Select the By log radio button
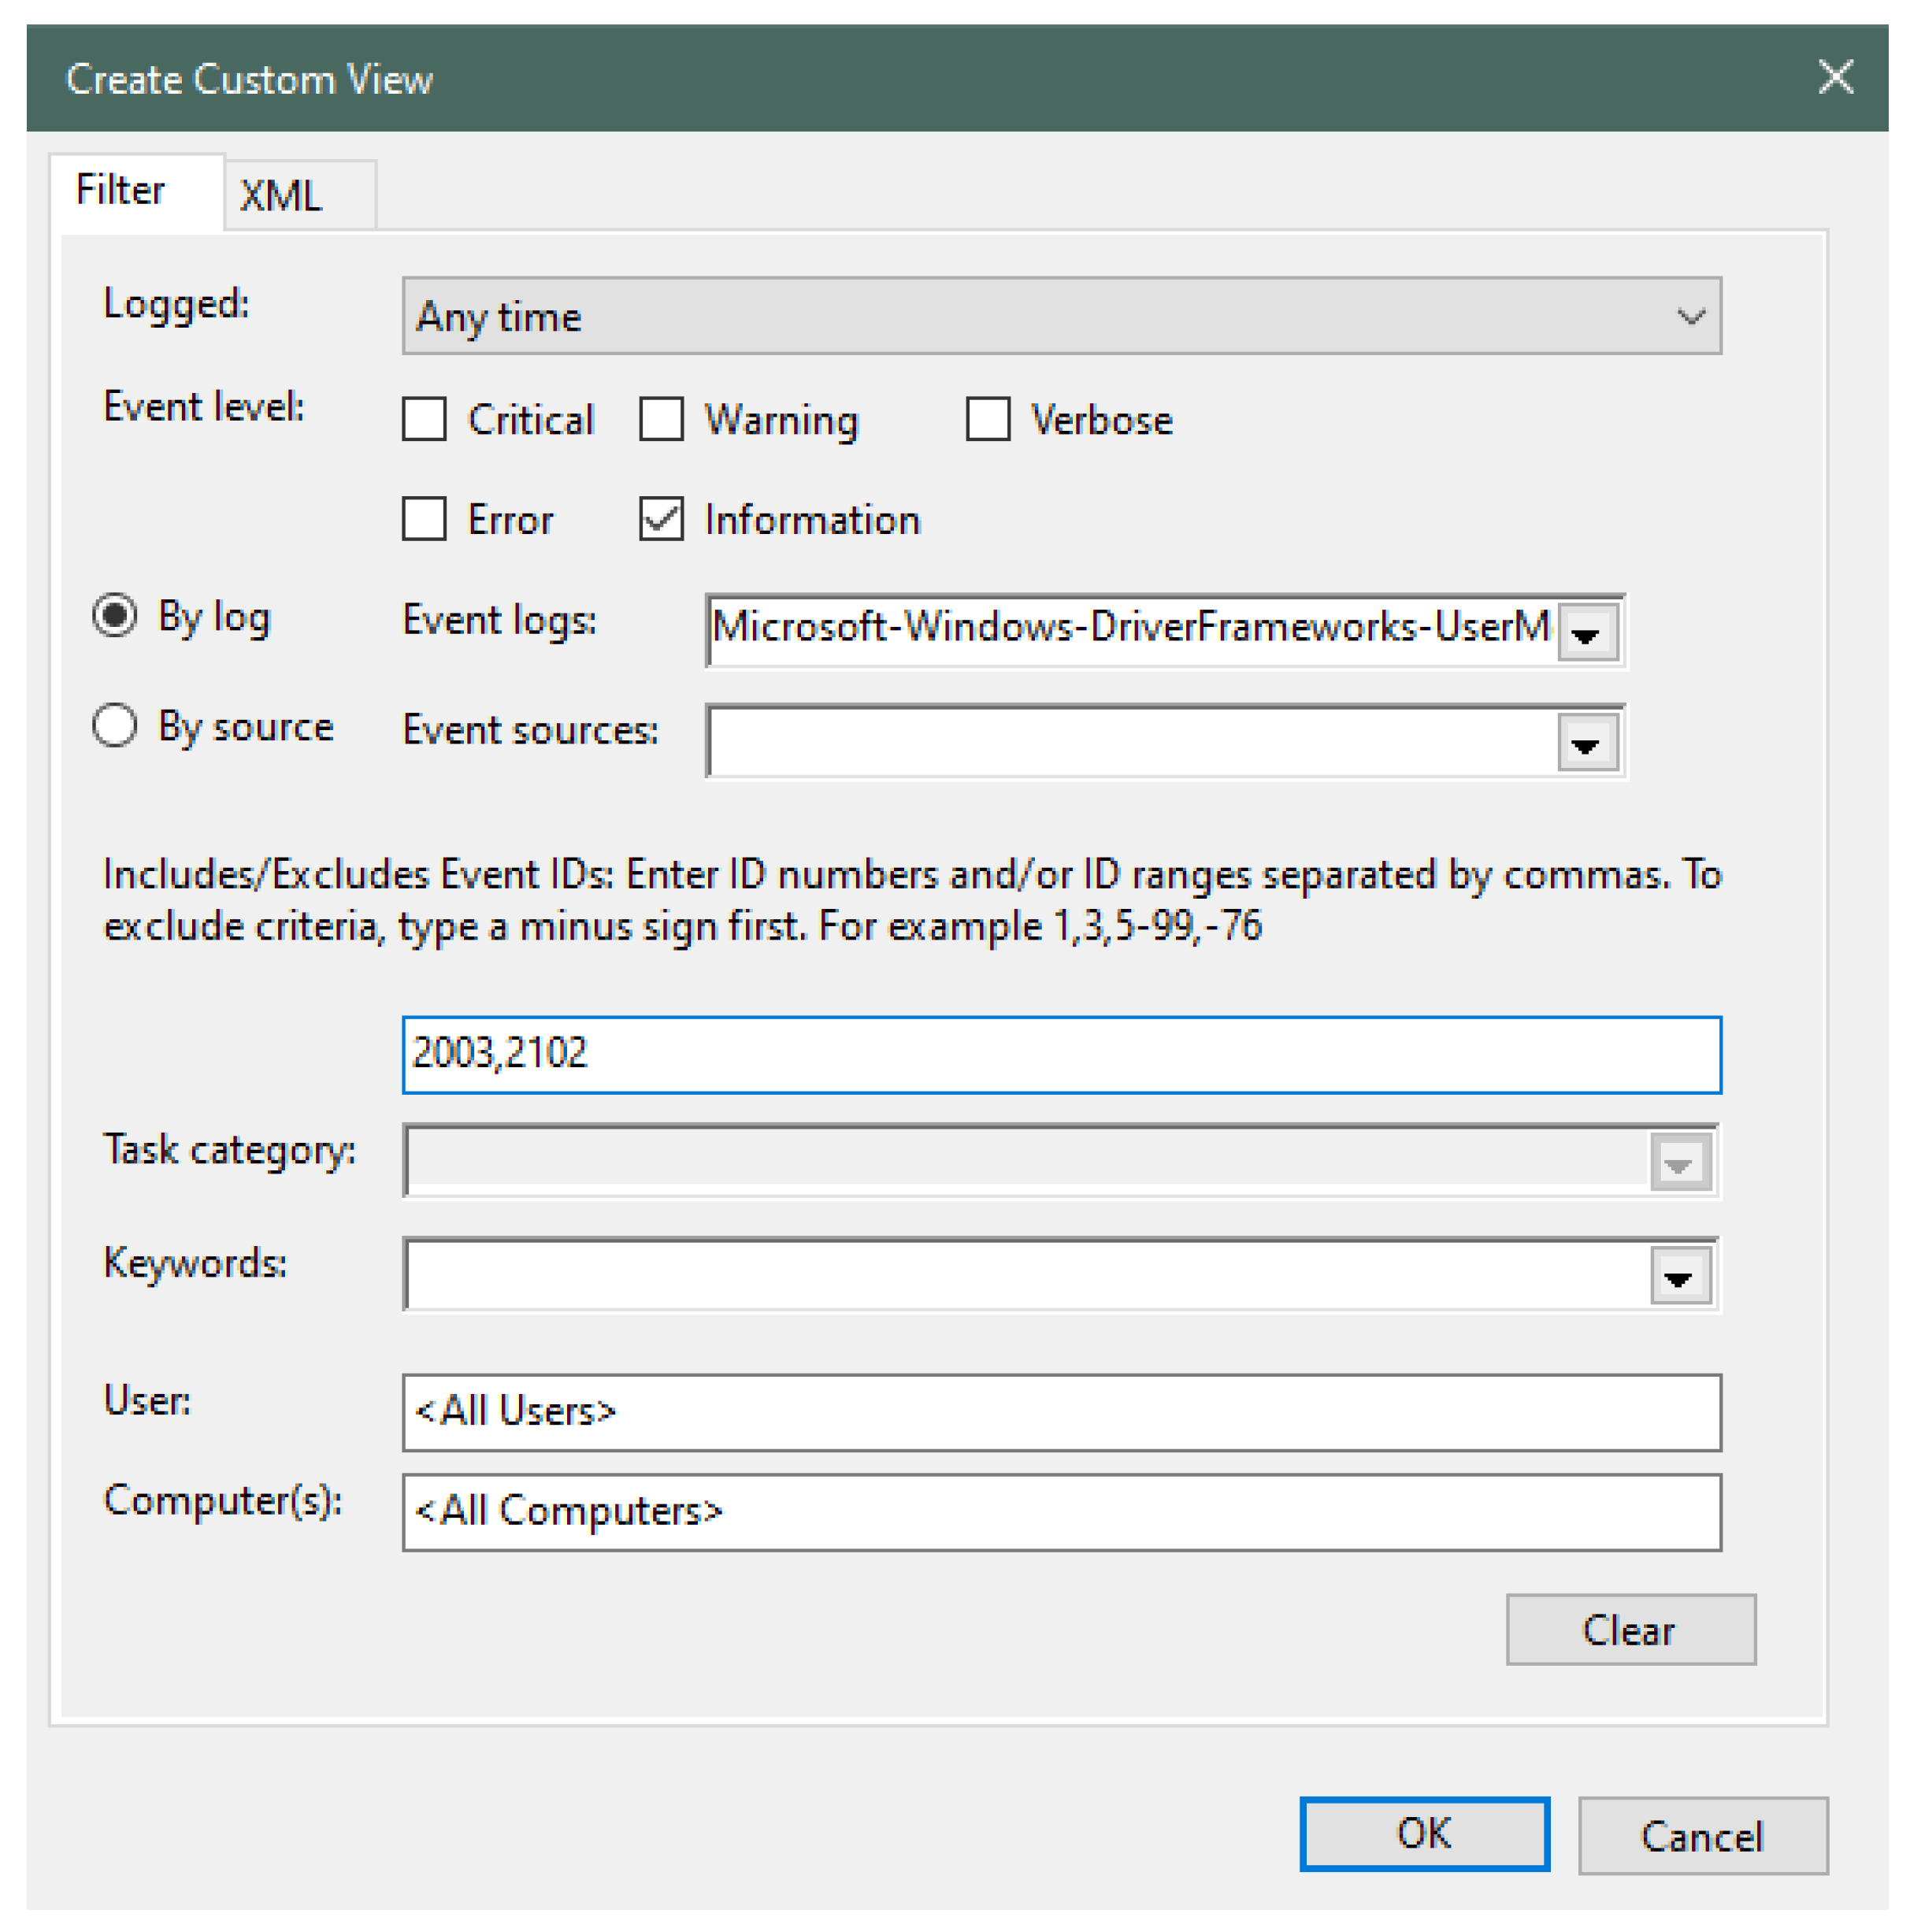Image resolution: width=1910 pixels, height=1932 pixels. click(x=115, y=615)
